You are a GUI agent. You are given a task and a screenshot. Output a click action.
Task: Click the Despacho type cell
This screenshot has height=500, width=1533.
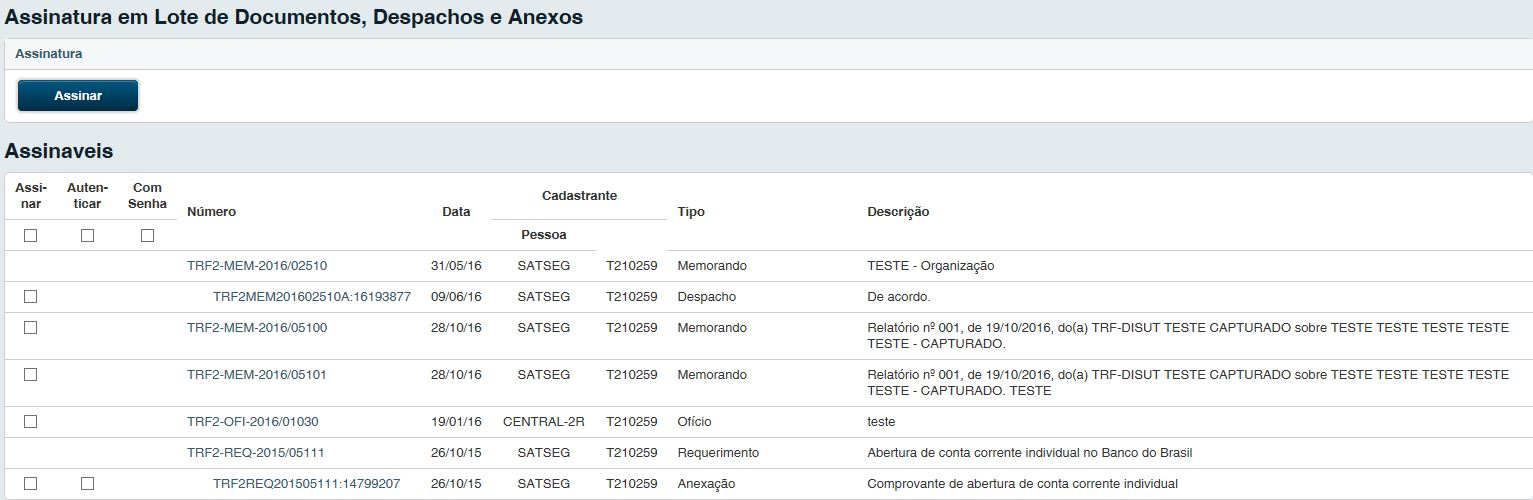pyautogui.click(x=706, y=297)
